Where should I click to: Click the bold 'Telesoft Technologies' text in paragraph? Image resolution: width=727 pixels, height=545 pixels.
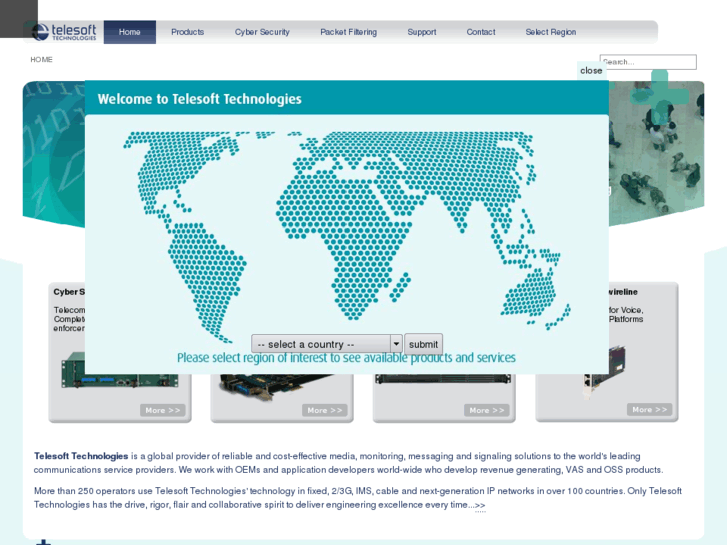pos(81,456)
